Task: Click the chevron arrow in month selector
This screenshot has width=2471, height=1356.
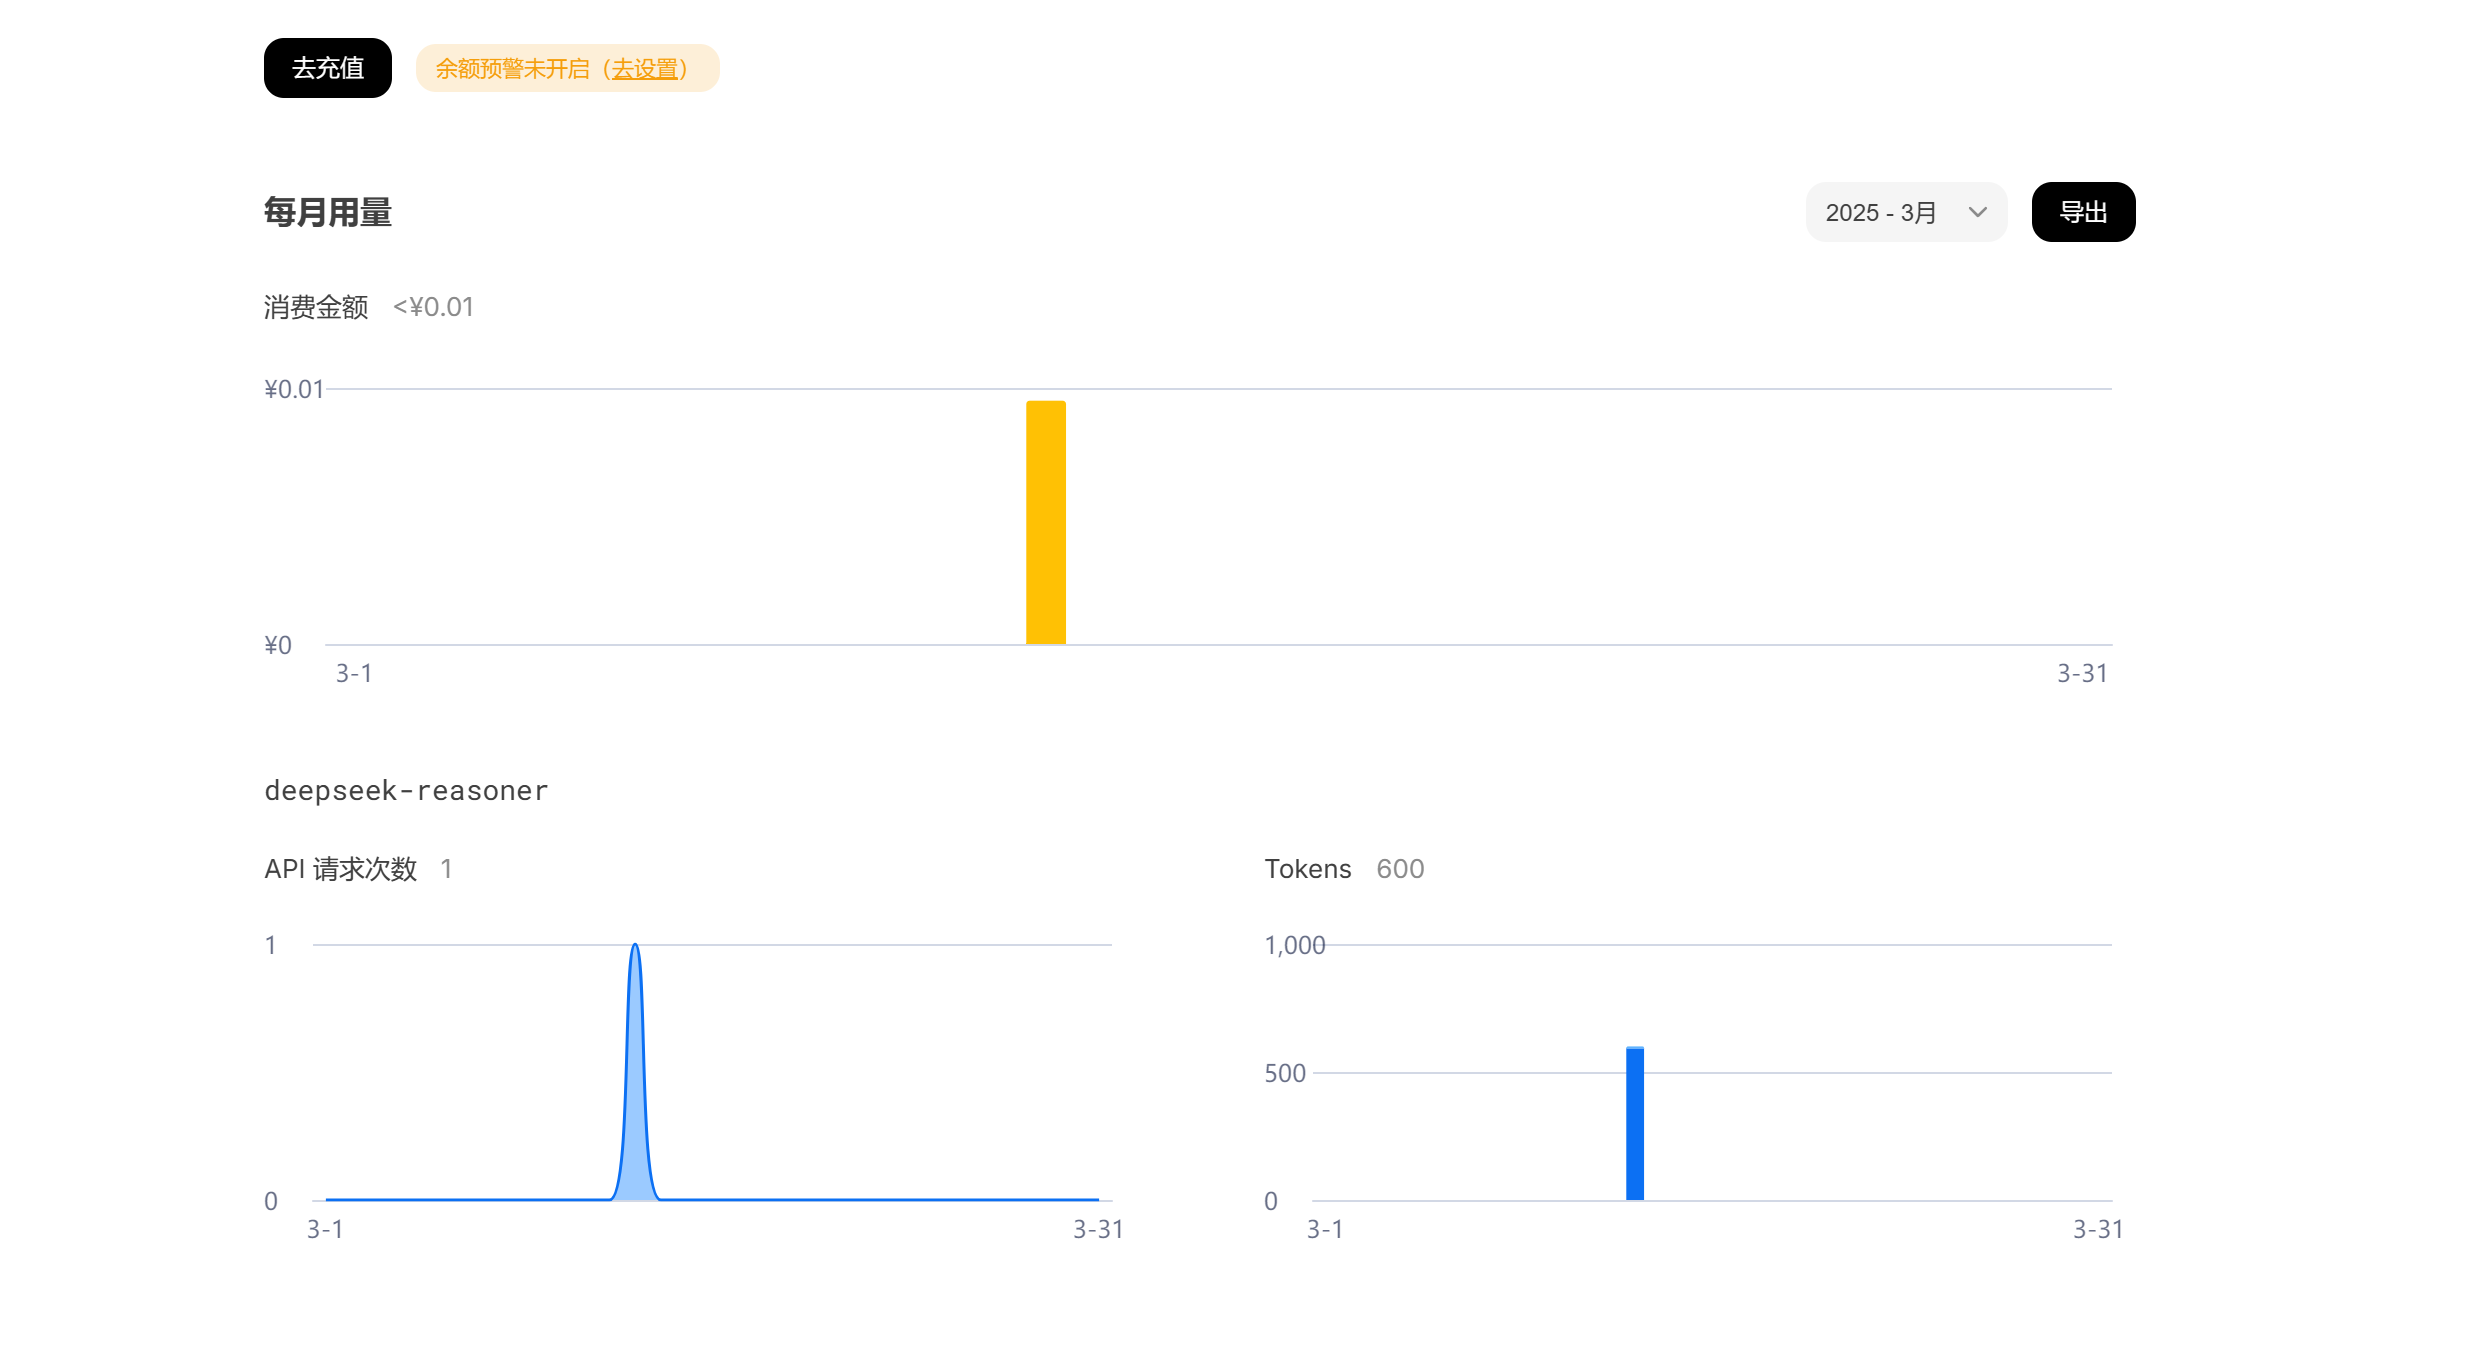Action: point(1977,212)
